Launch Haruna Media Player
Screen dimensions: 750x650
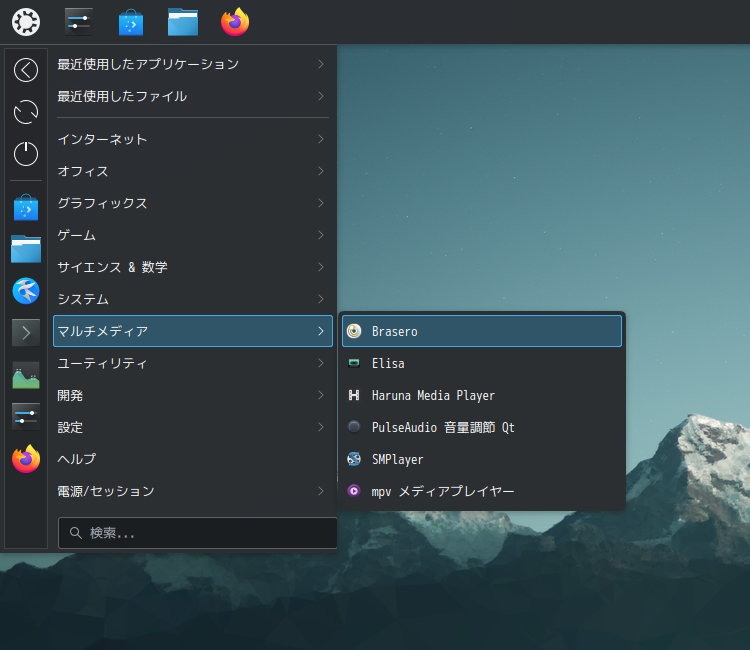tap(482, 395)
